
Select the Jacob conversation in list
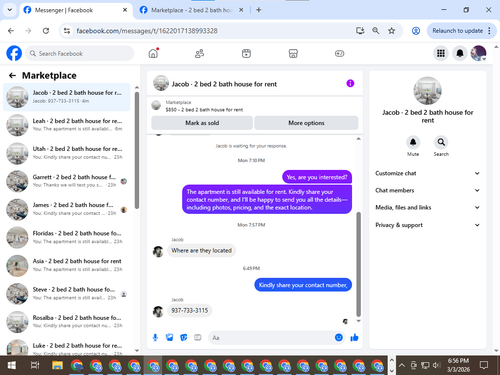pyautogui.click(x=67, y=97)
